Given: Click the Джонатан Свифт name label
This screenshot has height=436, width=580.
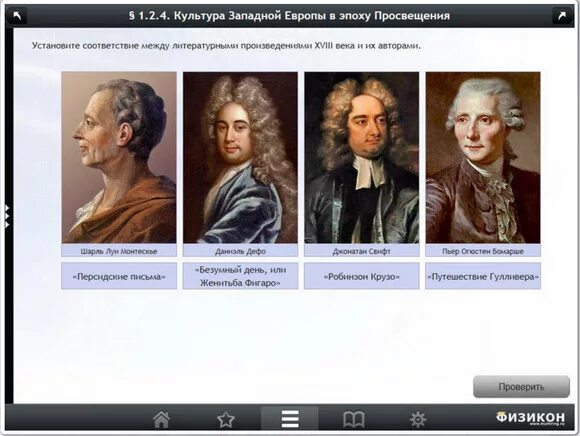Looking at the screenshot, I should click(x=362, y=251).
